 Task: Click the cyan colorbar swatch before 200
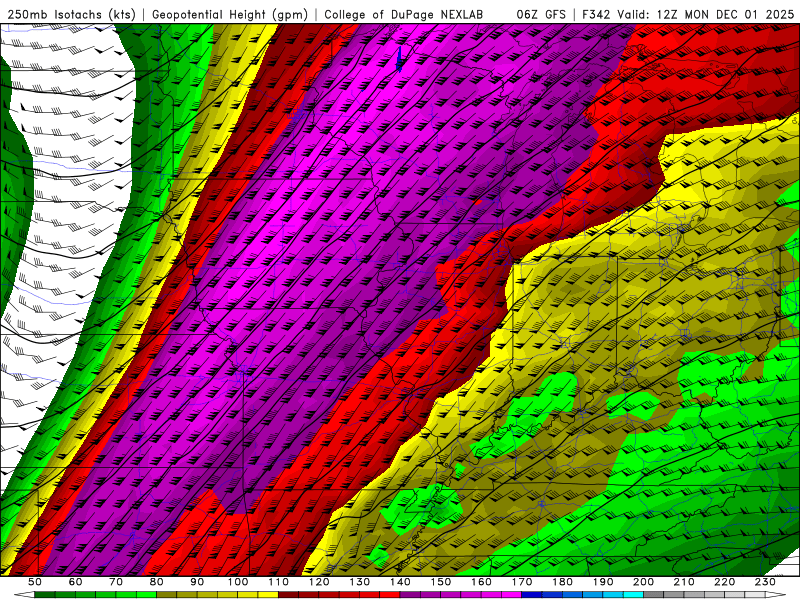coord(633,595)
